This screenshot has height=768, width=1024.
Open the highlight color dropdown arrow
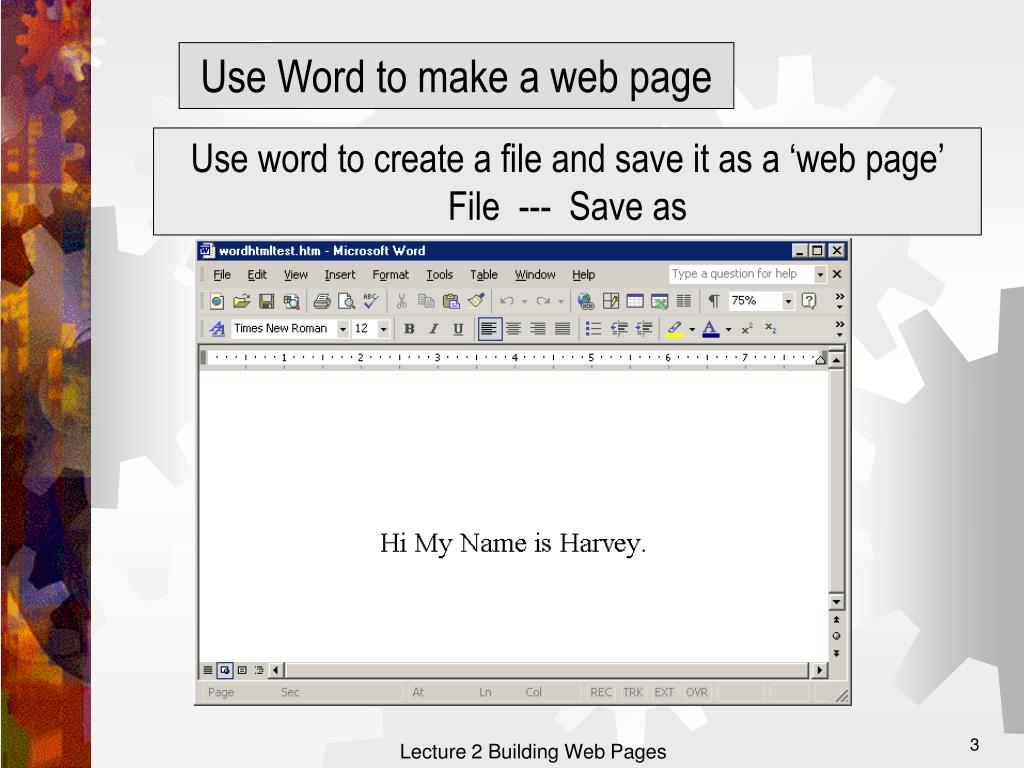pos(692,329)
